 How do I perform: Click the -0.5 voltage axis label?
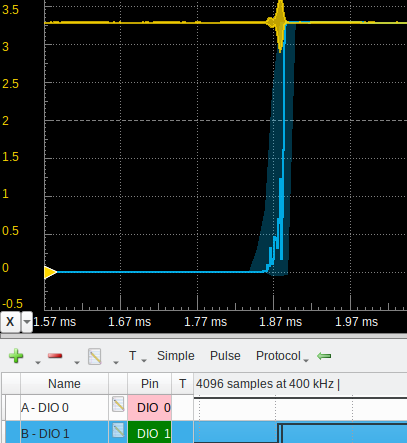[x=12, y=304]
